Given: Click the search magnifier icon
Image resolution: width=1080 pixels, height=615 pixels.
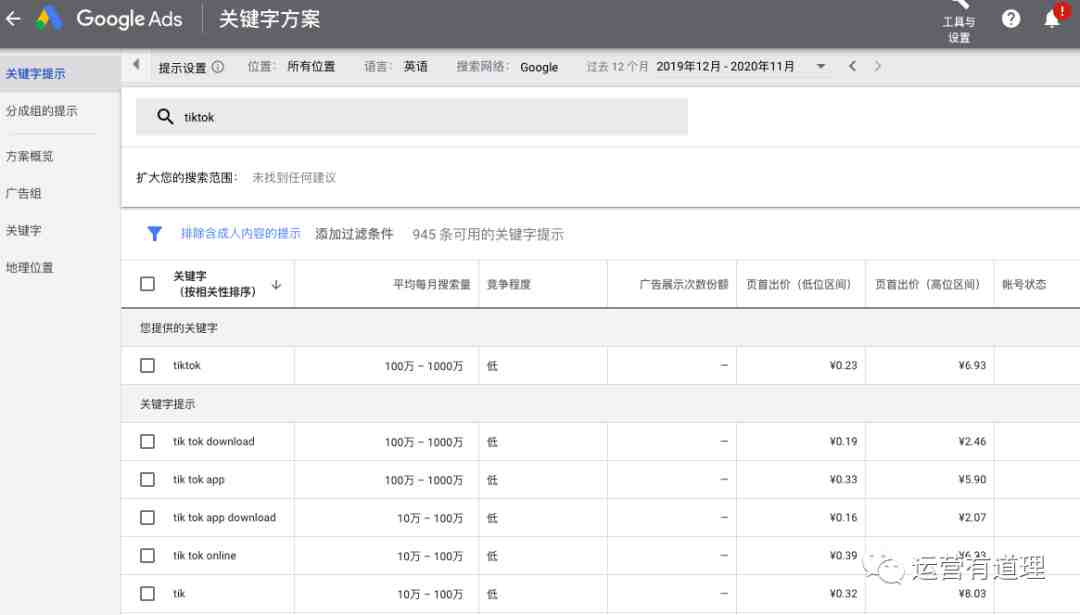Looking at the screenshot, I should point(165,116).
